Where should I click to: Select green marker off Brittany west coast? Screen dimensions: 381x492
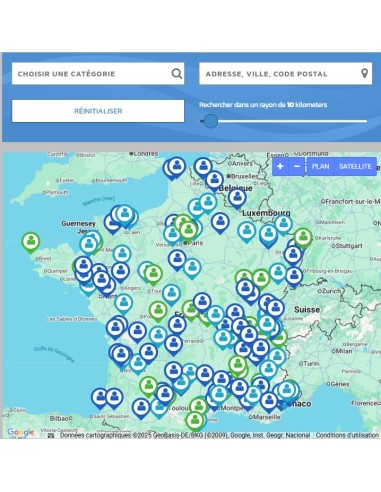tap(31, 242)
